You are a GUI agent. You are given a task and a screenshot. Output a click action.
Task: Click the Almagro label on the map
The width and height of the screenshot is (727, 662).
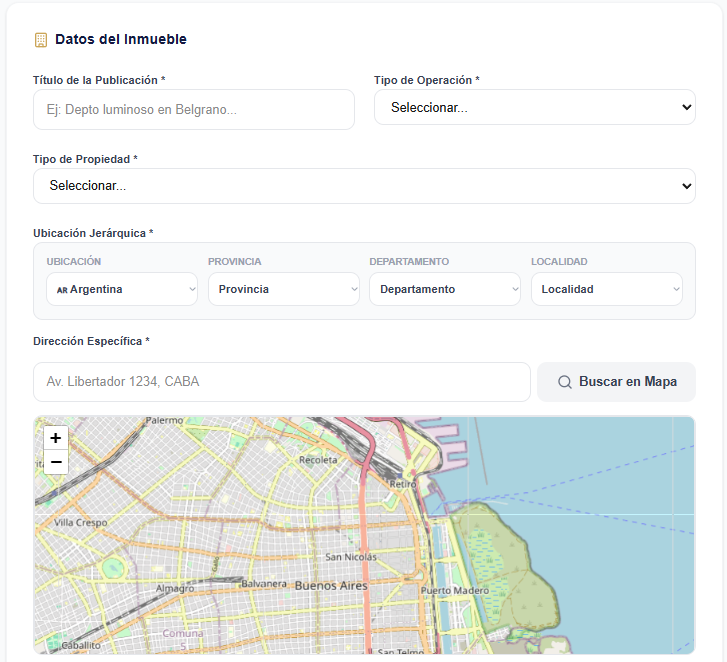click(175, 588)
